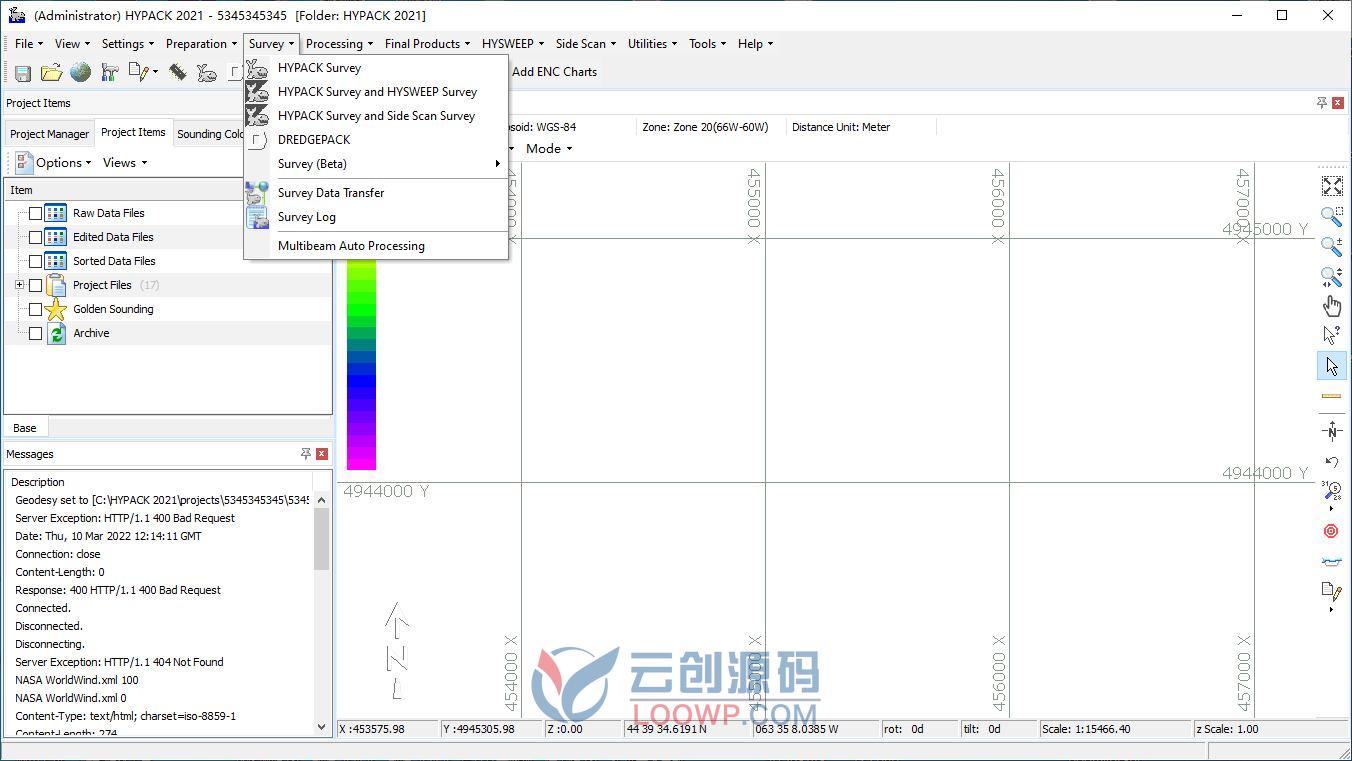
Task: Select the Query cursor with question mark
Action: pos(1332,336)
